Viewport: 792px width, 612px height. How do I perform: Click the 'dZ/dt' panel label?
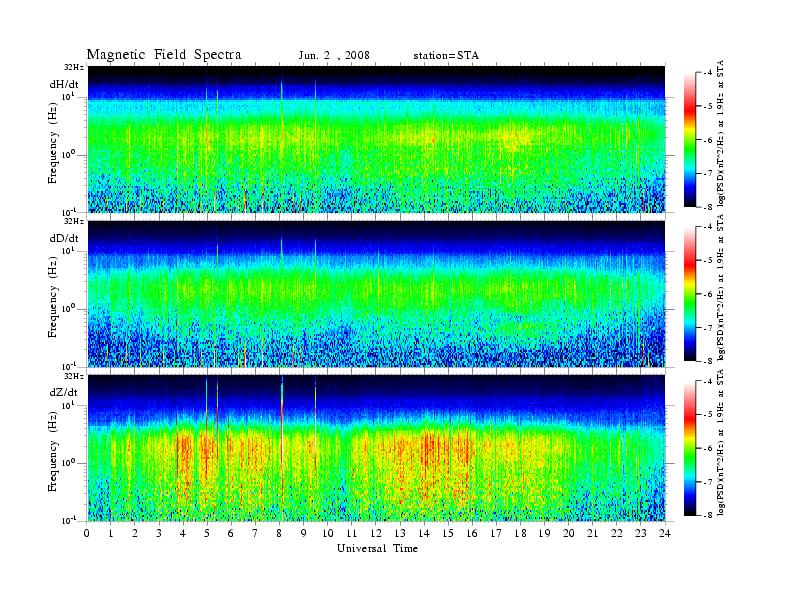pyautogui.click(x=64, y=392)
